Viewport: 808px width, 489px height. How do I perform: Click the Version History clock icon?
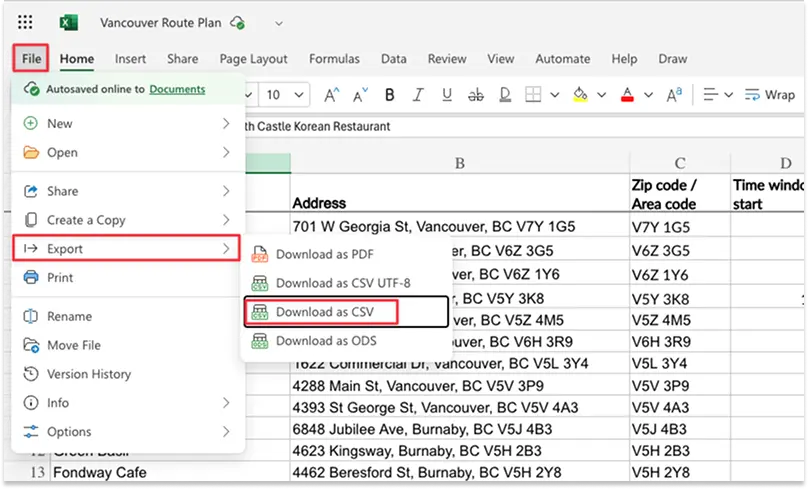point(31,374)
